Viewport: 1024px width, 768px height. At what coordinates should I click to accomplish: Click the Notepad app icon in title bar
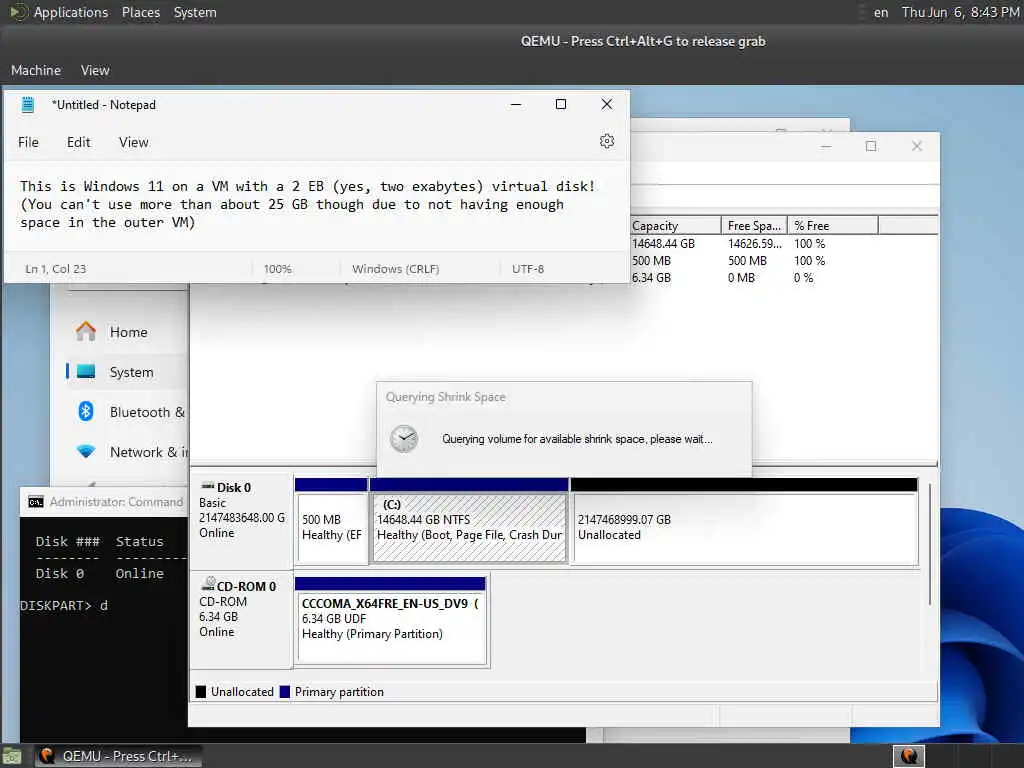[x=27, y=104]
